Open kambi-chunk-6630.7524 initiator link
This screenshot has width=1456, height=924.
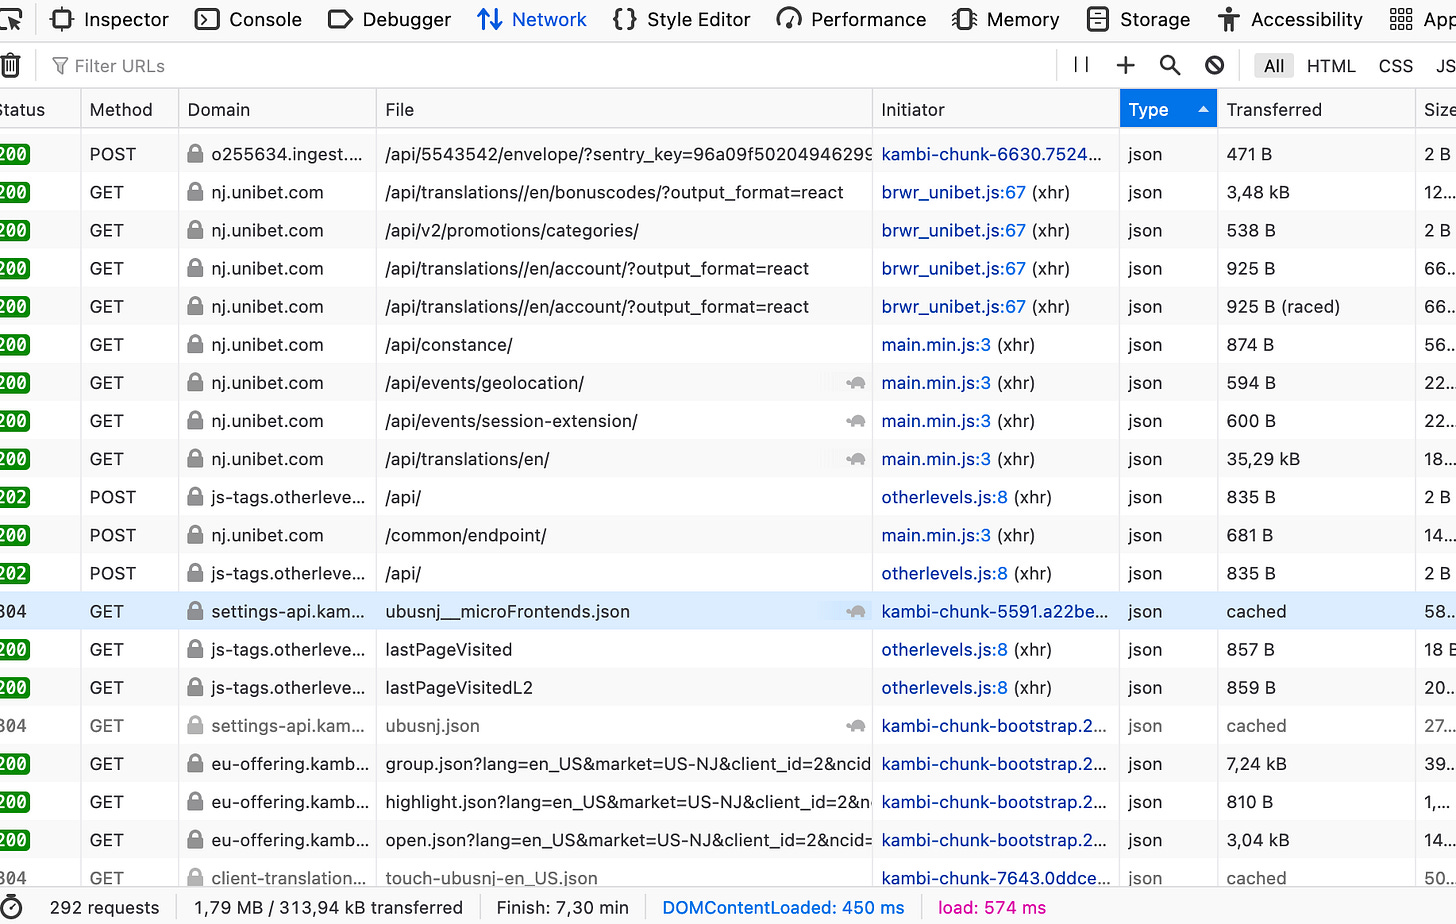pyautogui.click(x=991, y=154)
